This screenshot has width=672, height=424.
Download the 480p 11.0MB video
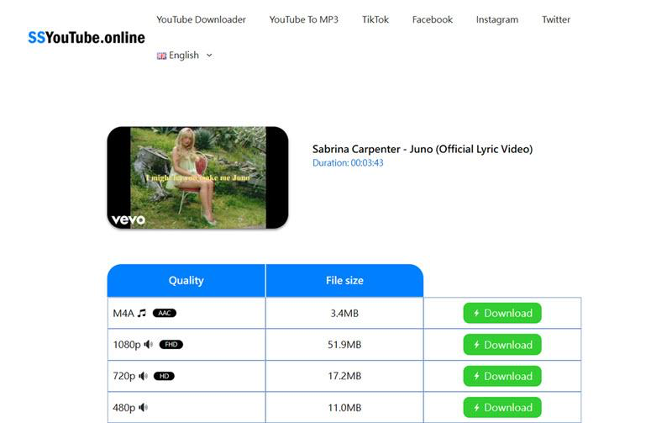(502, 407)
